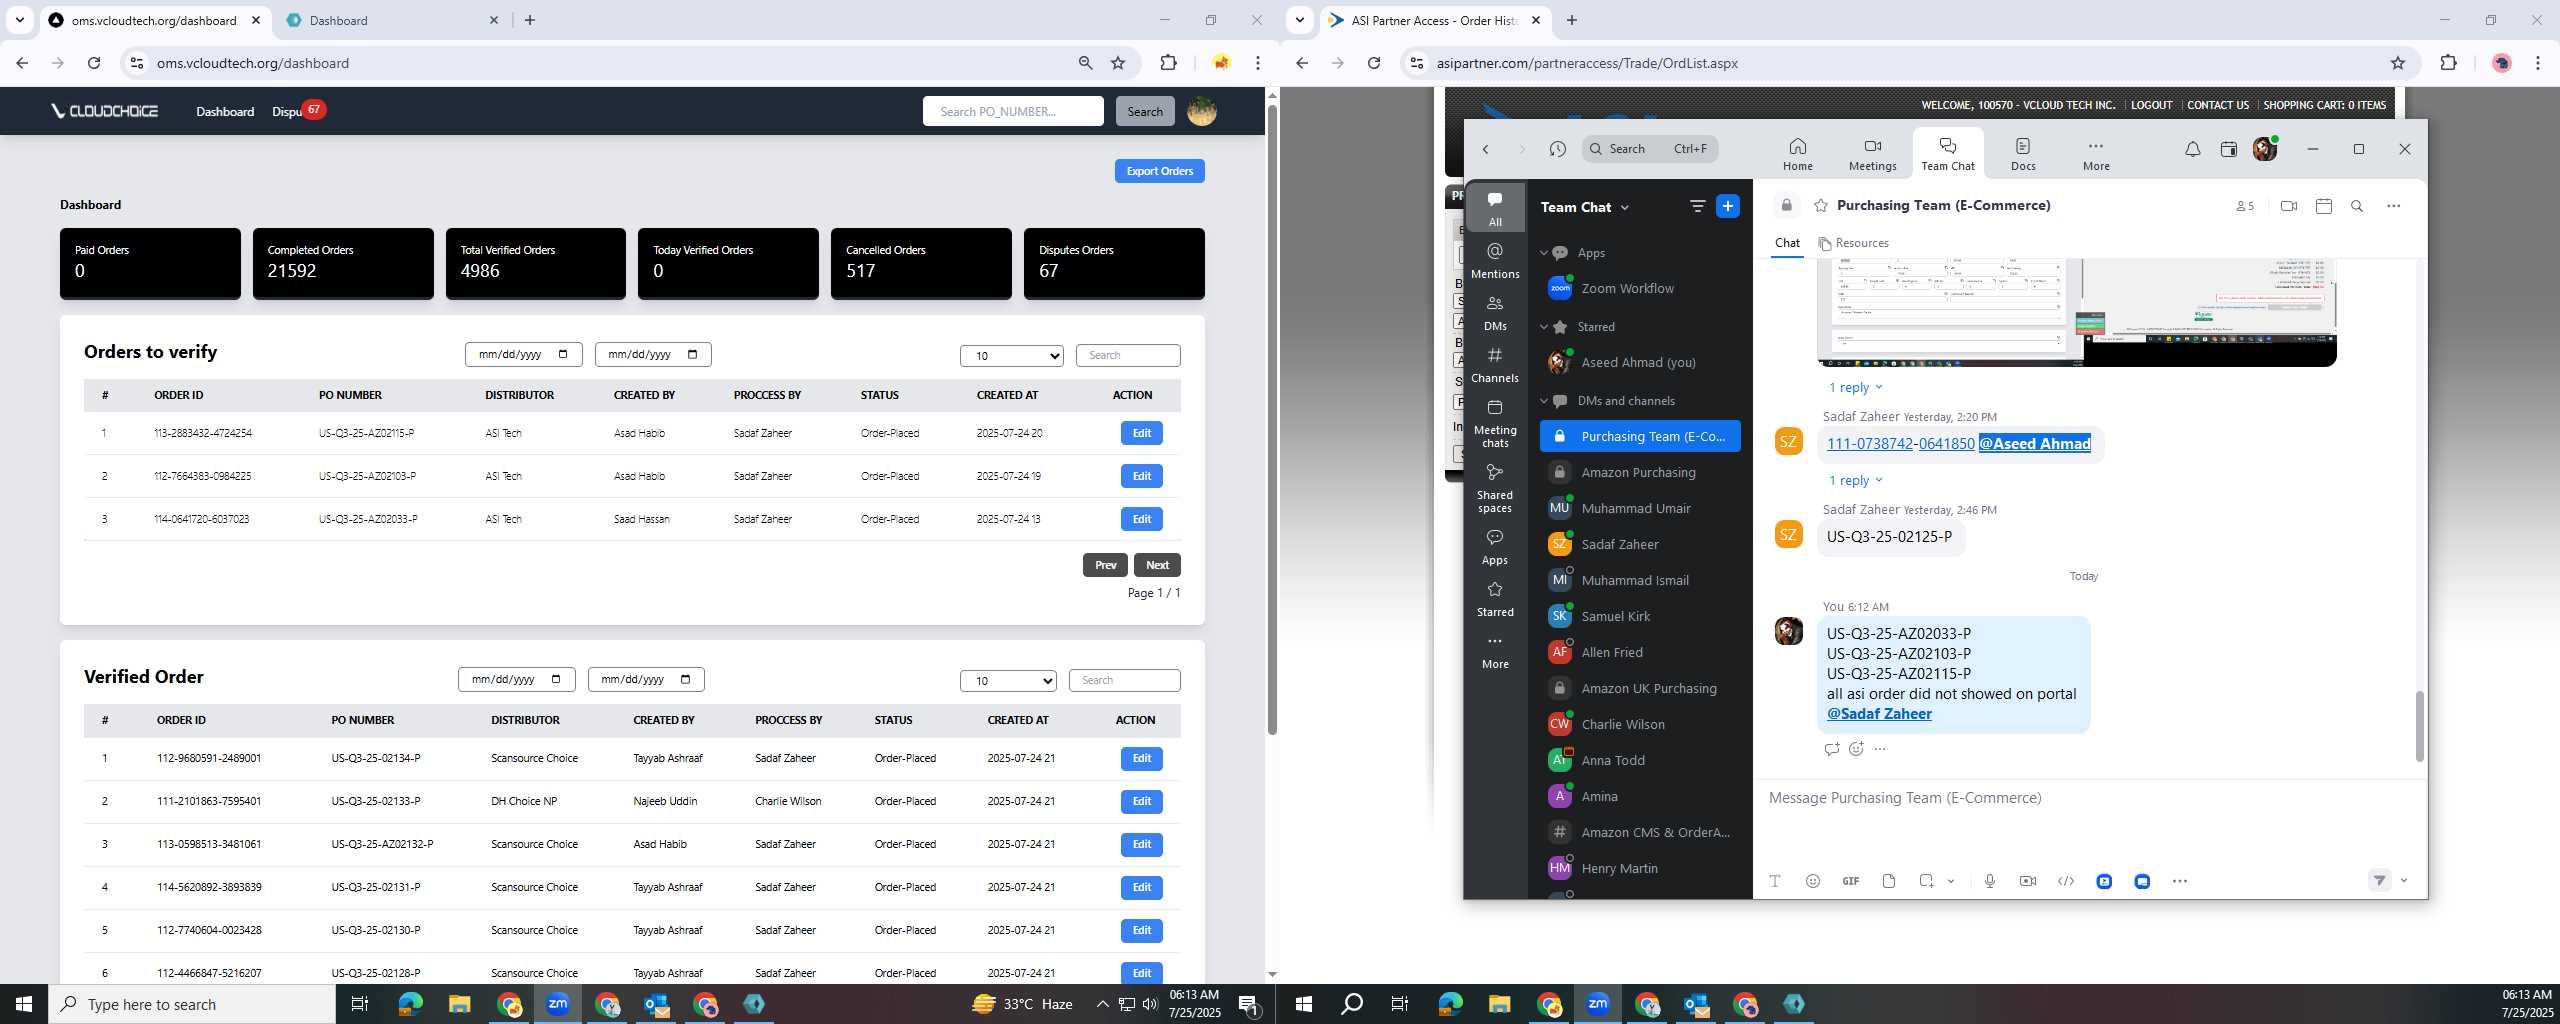Open the More tab in Zoom top bar
Viewport: 2560px width, 1024px height.
2096,154
